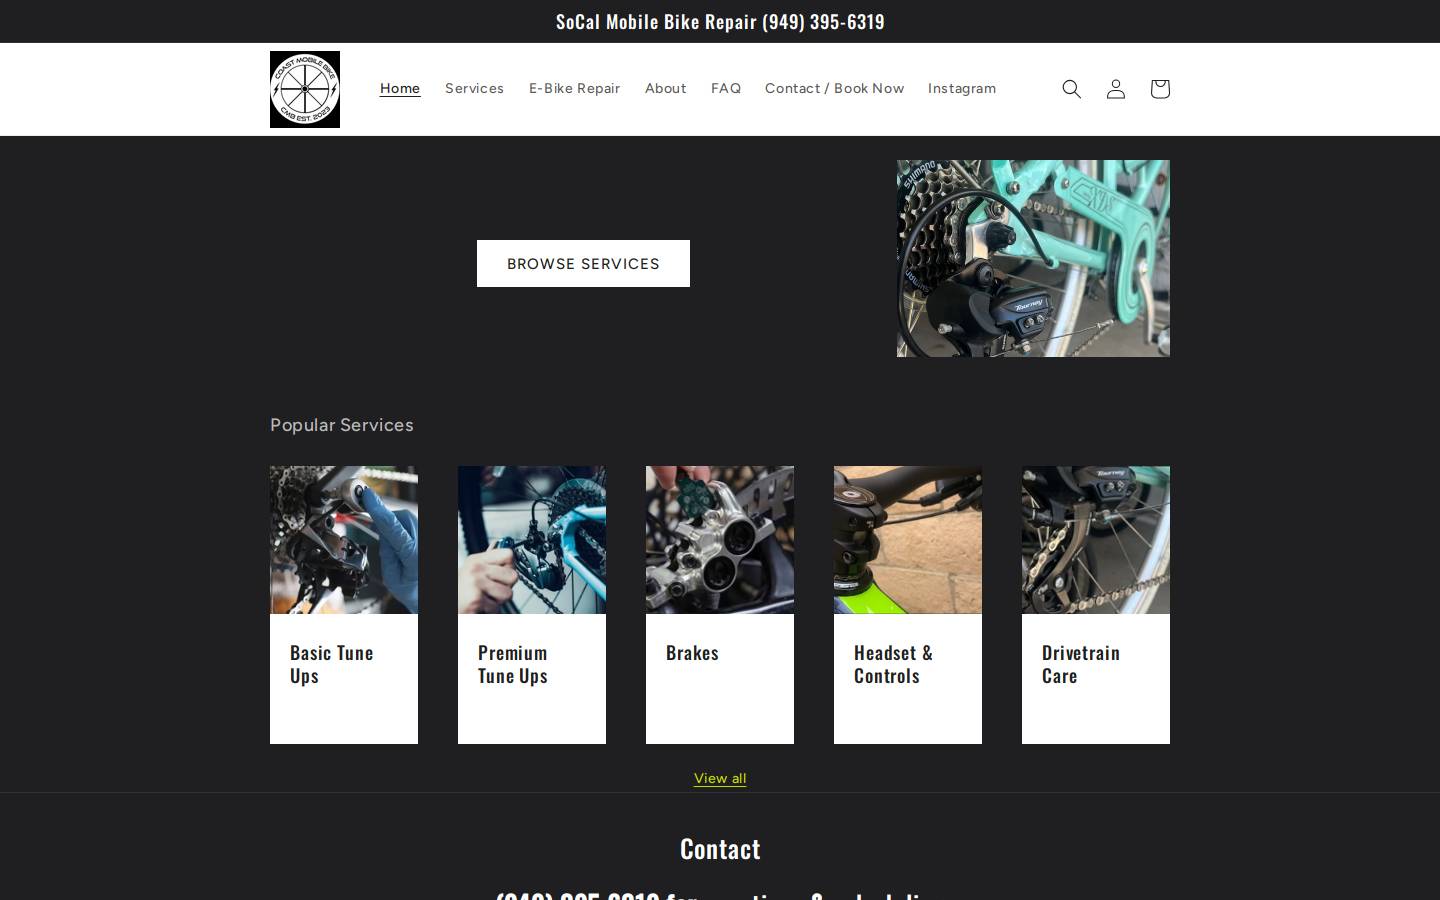
Task: Click the Coast Mobile Bike logo
Action: (x=305, y=89)
